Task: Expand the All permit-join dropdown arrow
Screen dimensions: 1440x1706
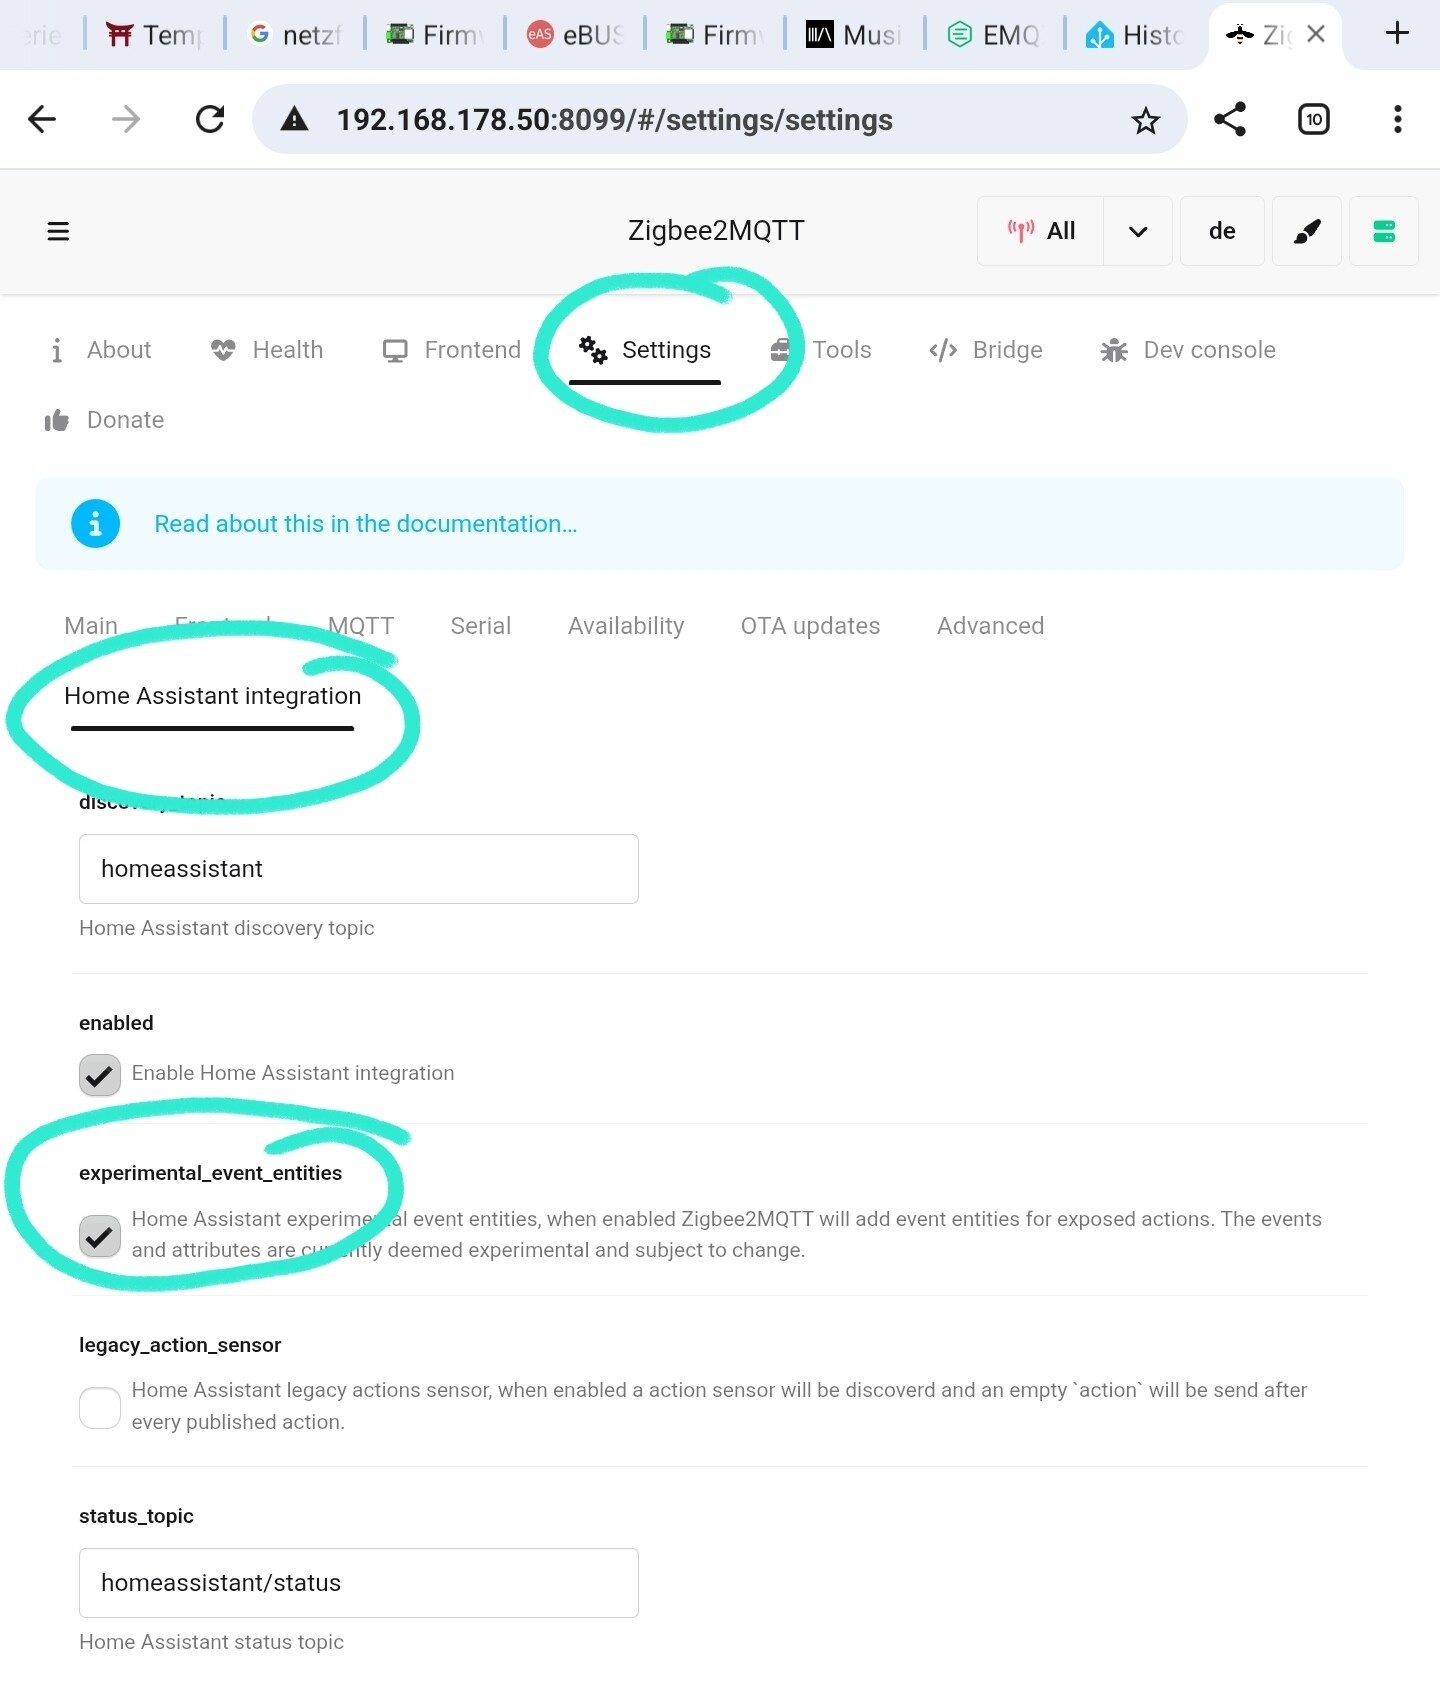Action: [x=1137, y=232]
